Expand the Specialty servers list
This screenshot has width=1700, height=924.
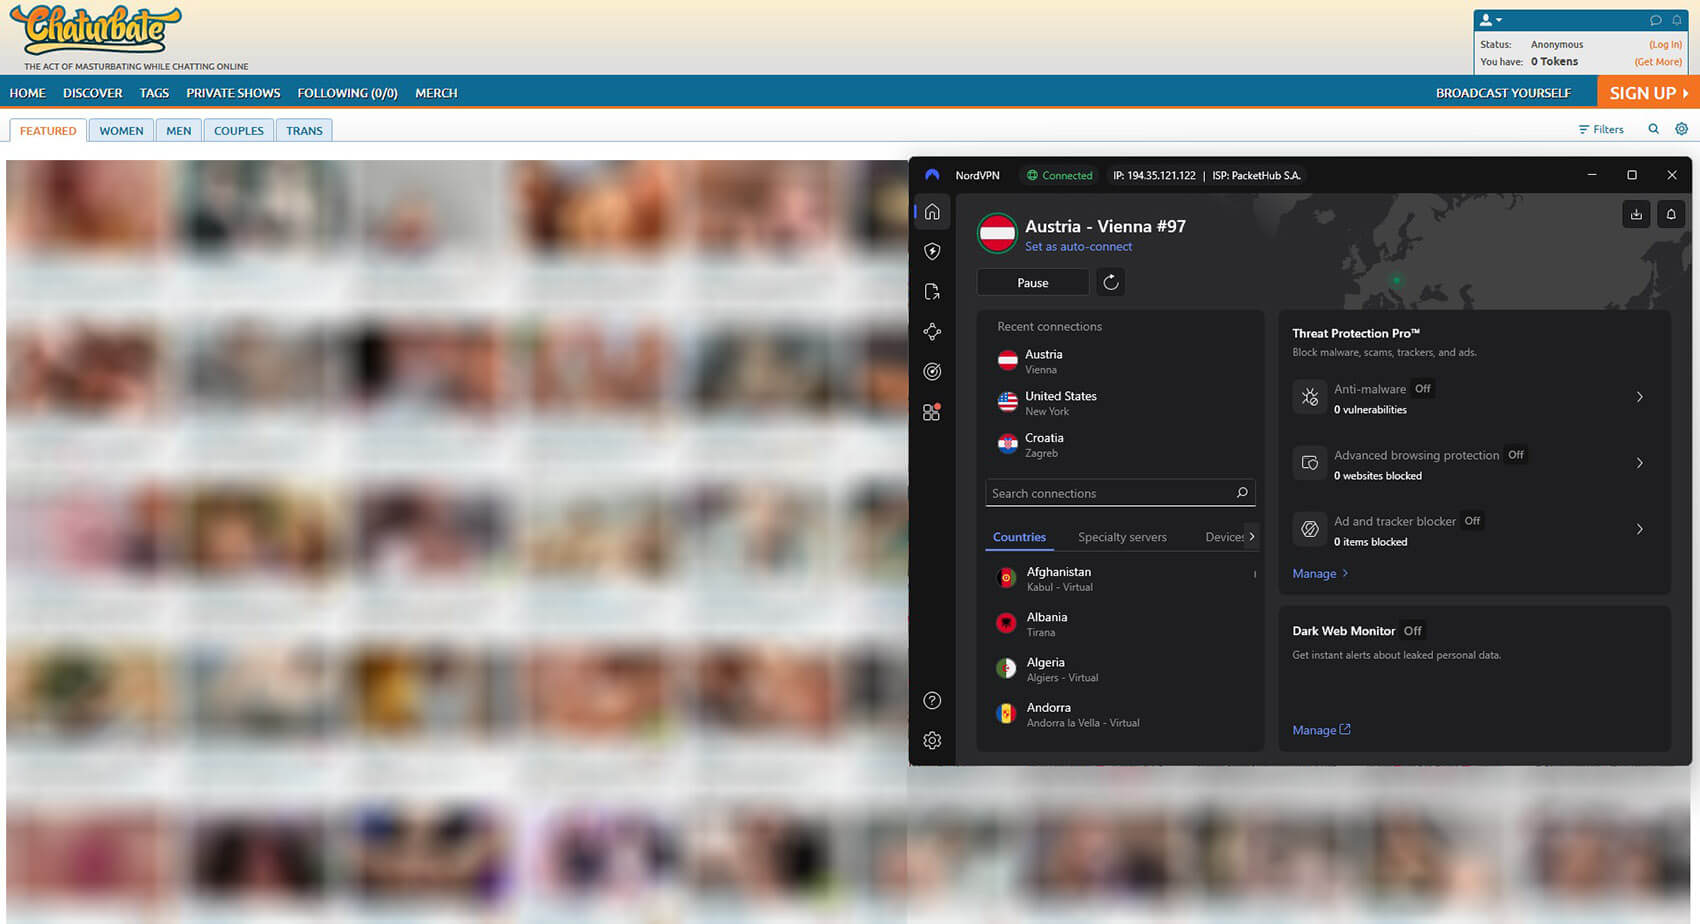1121,537
